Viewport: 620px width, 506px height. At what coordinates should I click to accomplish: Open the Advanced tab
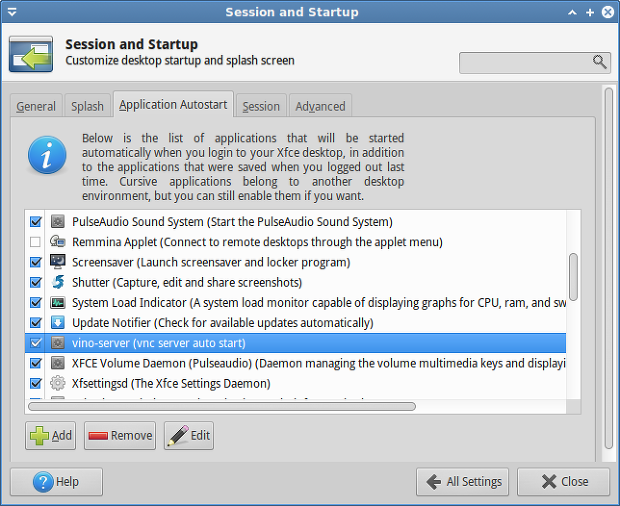coord(320,106)
